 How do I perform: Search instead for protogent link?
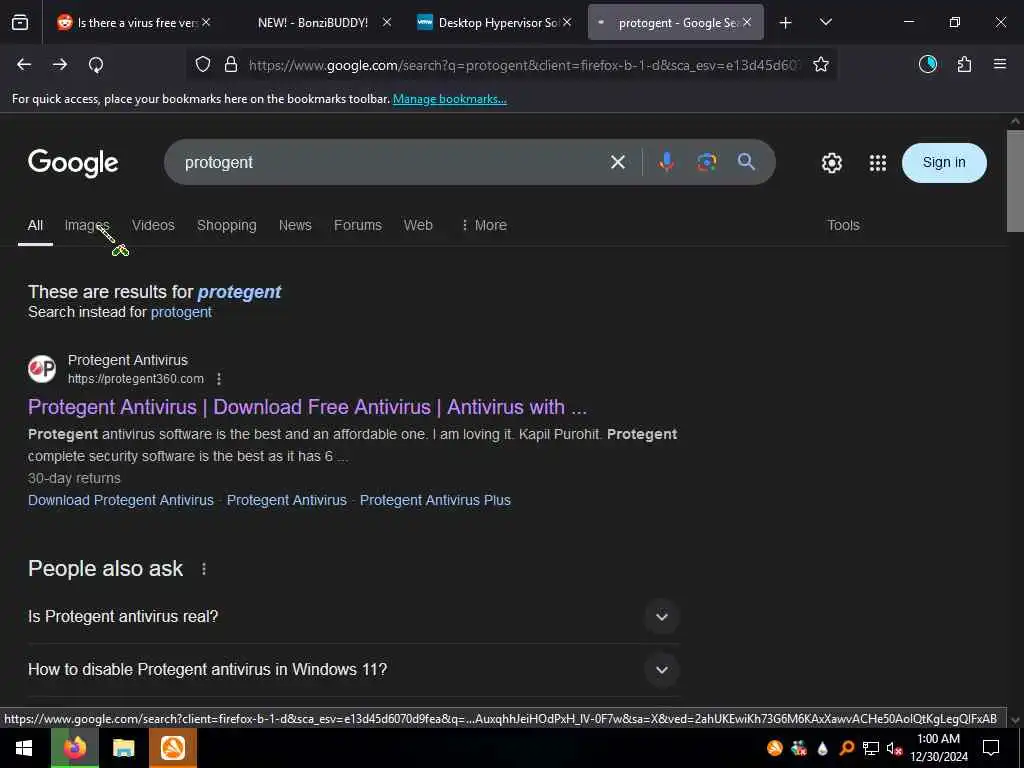(x=181, y=312)
